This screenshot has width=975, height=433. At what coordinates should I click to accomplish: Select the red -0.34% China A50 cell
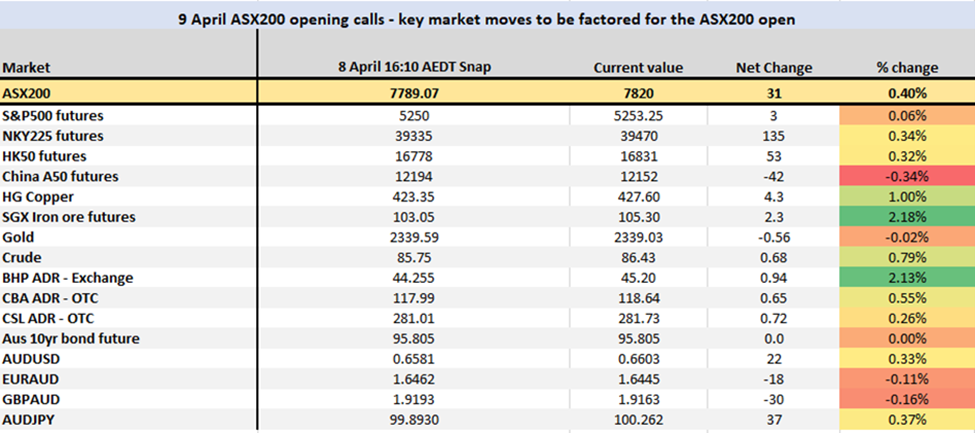[x=906, y=176]
